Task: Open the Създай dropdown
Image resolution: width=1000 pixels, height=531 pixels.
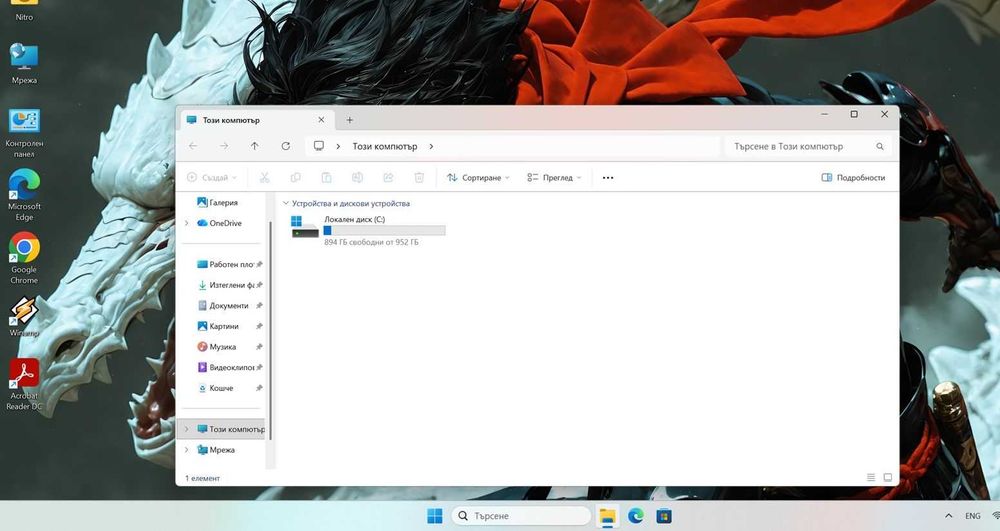Action: click(x=212, y=178)
